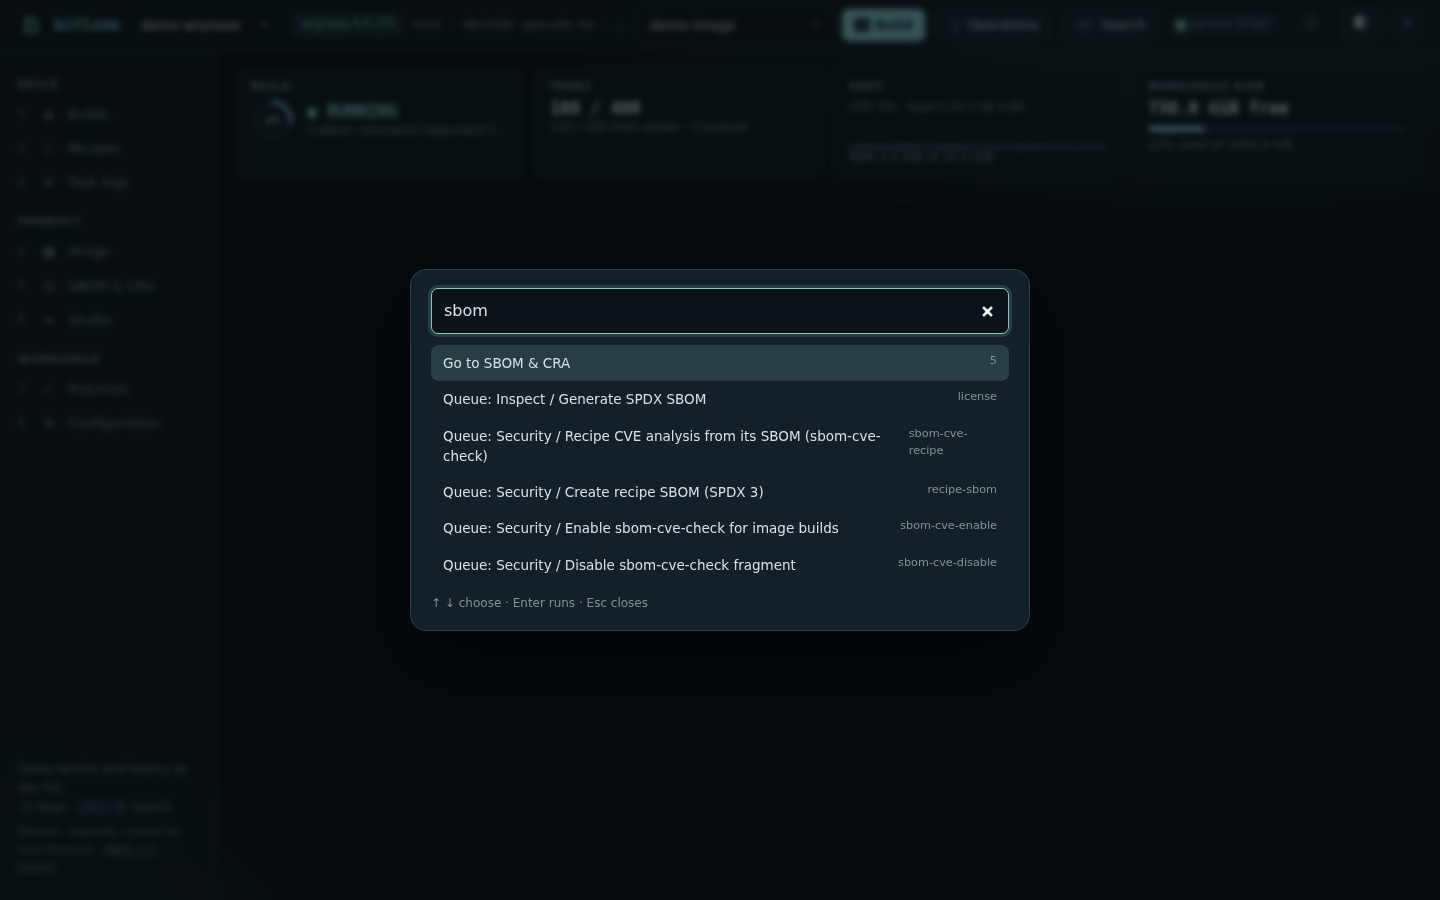Click the Build button in the top bar
1440x900 pixels.
tap(884, 25)
